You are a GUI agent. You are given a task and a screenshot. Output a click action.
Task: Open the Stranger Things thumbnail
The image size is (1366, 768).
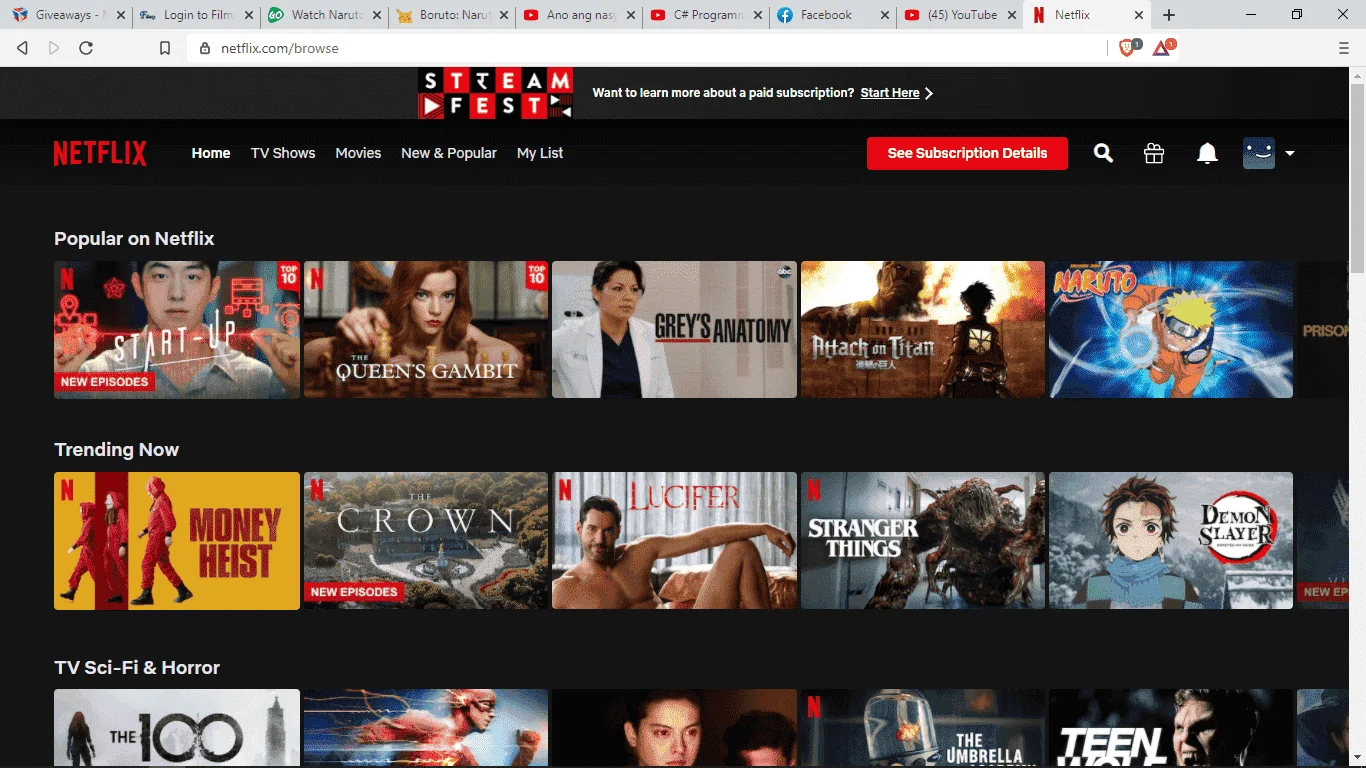click(923, 541)
